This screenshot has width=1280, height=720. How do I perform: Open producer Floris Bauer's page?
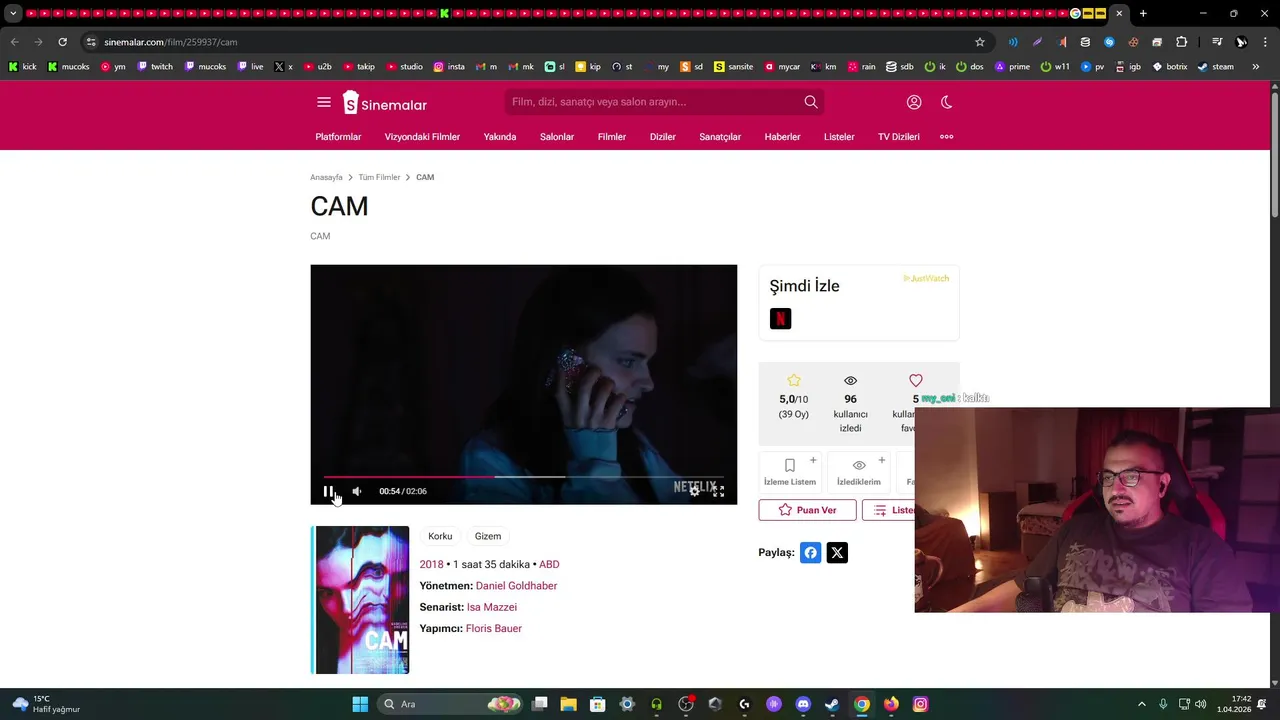click(494, 629)
